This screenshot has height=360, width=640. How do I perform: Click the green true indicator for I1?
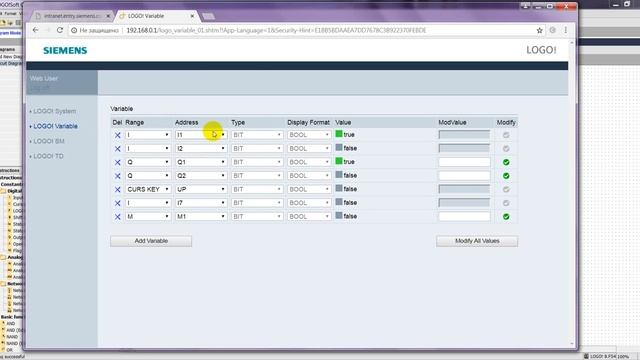coord(339,134)
